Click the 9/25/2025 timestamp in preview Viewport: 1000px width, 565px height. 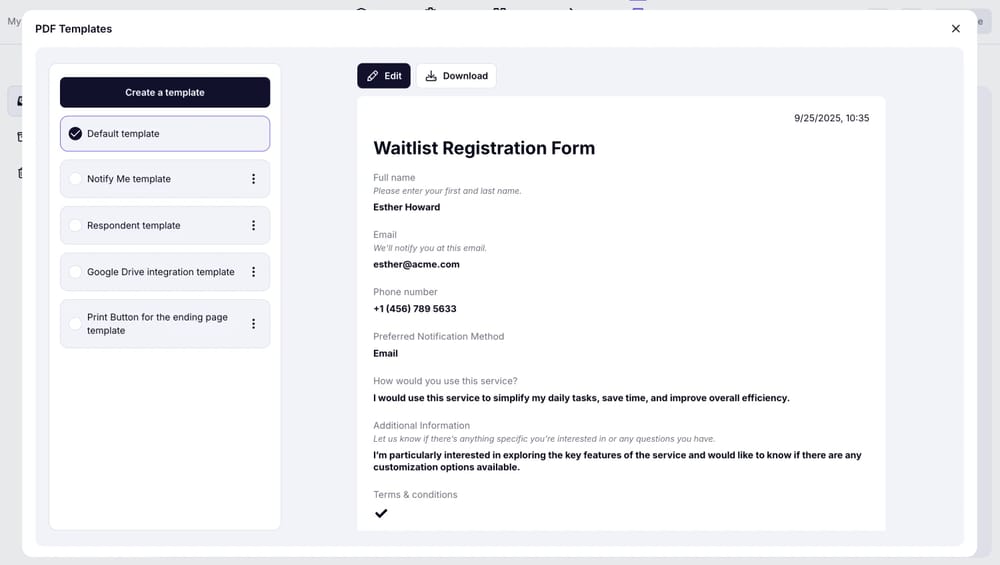(831, 118)
